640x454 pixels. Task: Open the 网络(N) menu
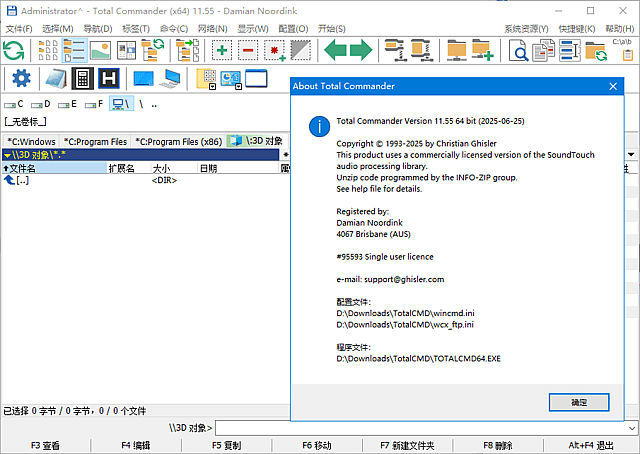tap(212, 29)
